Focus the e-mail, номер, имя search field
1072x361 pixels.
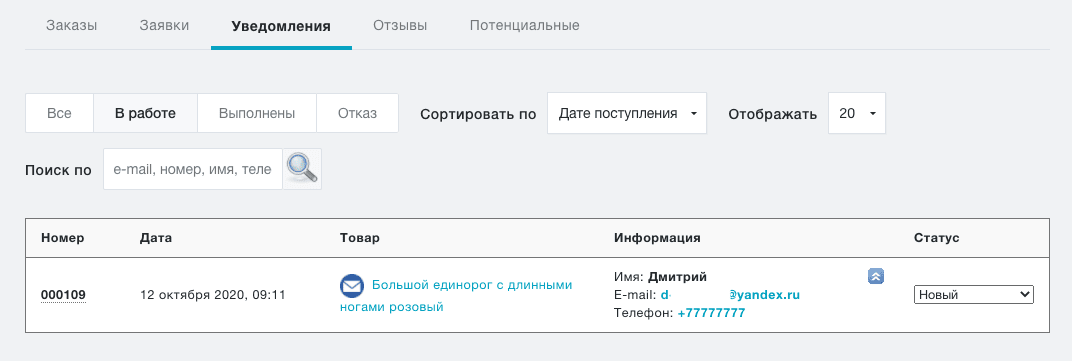click(193, 169)
